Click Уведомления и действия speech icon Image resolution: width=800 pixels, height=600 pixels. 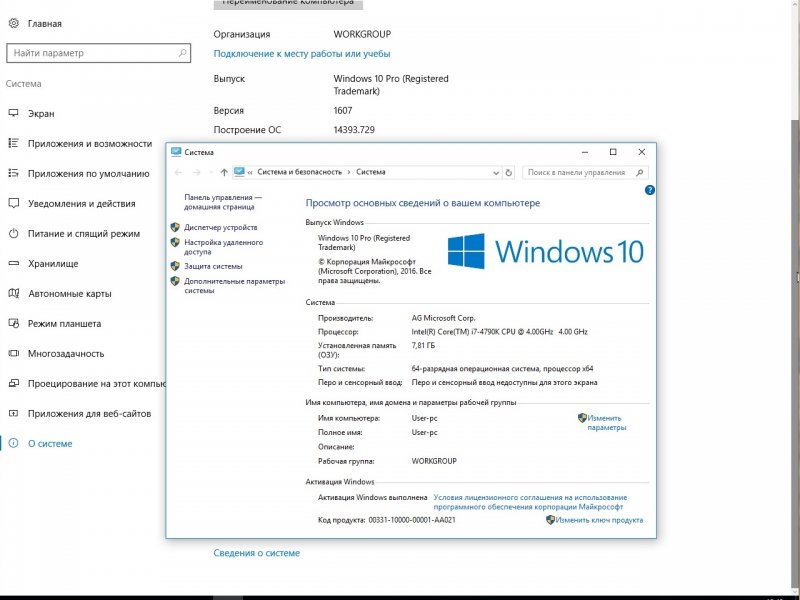14,203
